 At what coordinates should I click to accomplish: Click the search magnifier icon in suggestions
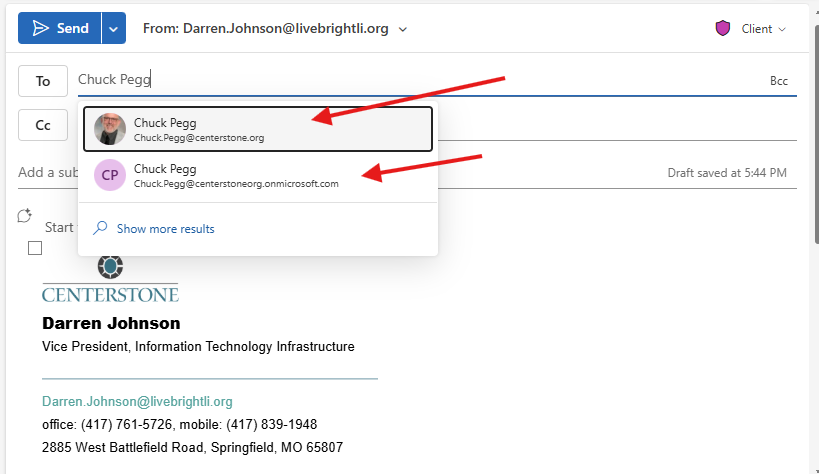tap(100, 228)
